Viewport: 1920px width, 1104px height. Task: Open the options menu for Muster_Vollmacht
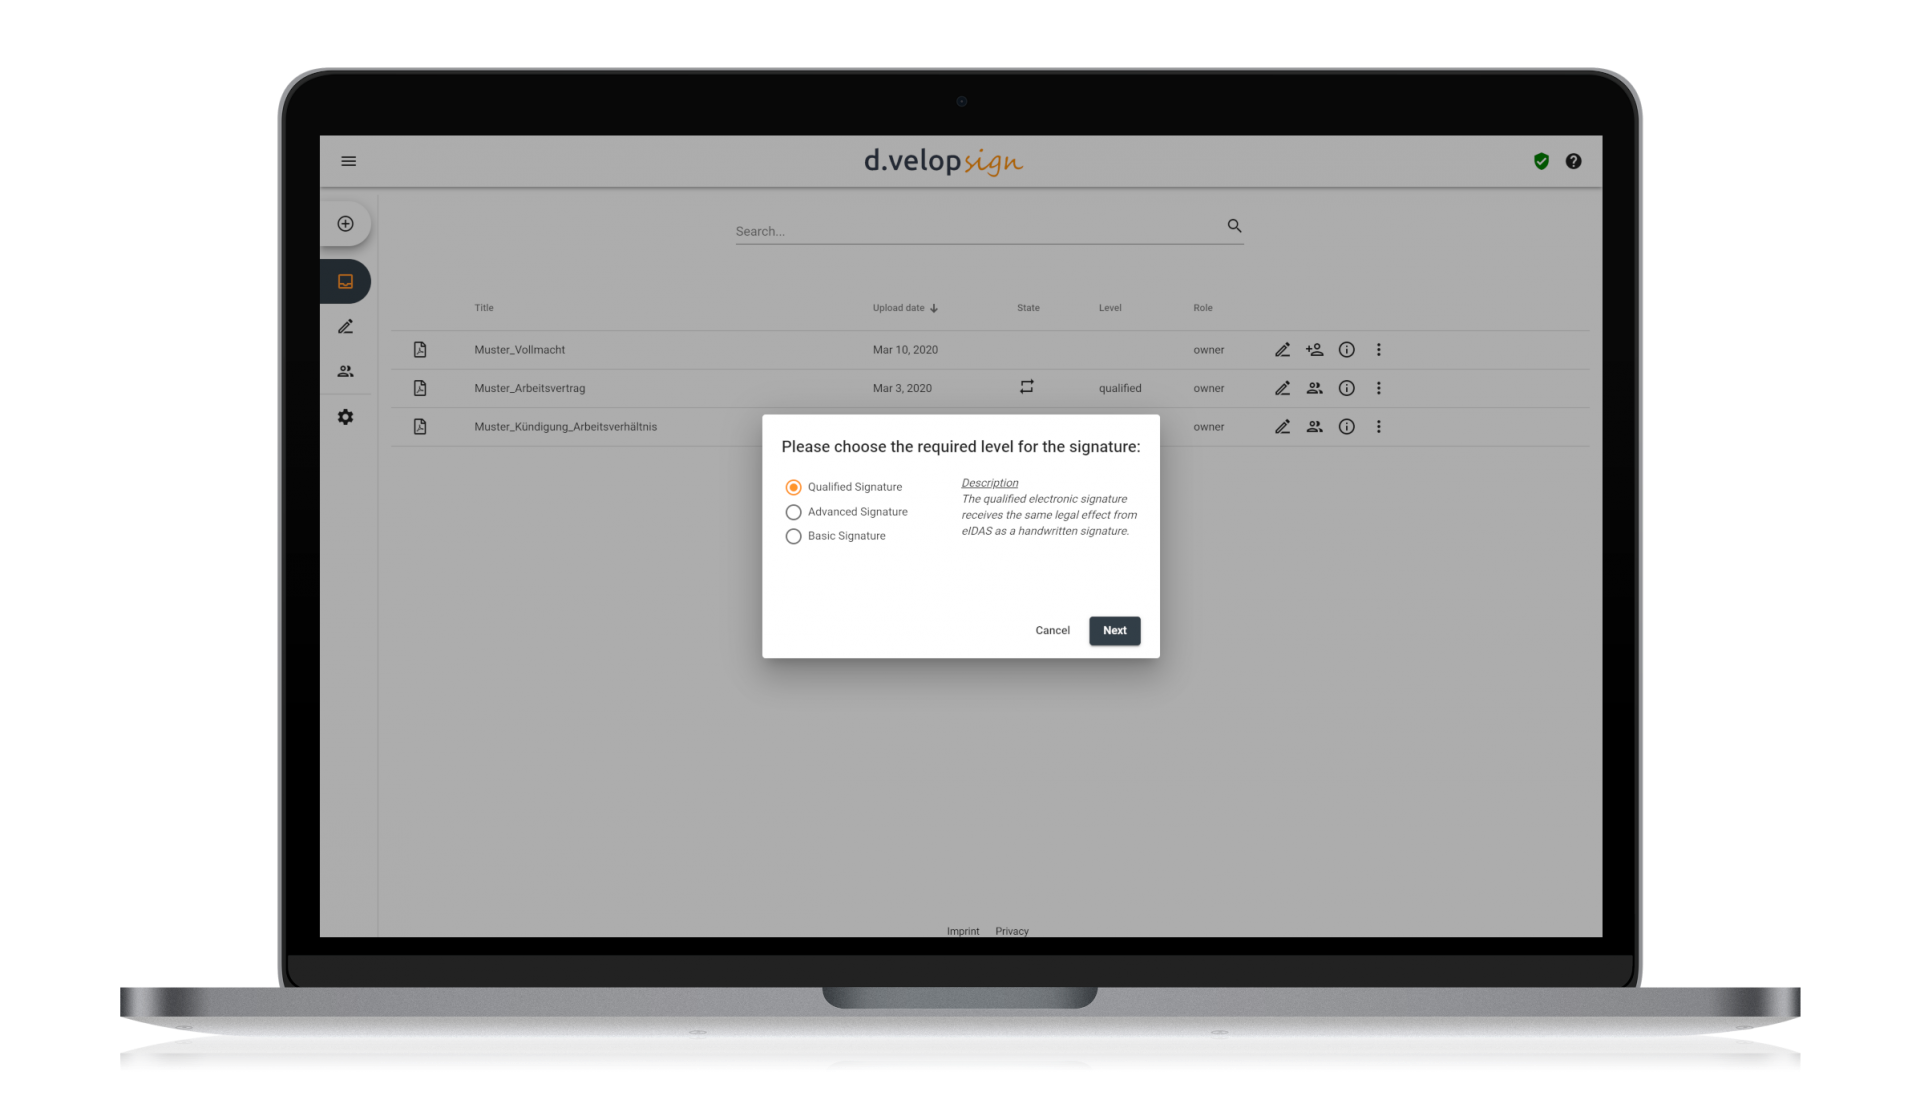click(1379, 349)
